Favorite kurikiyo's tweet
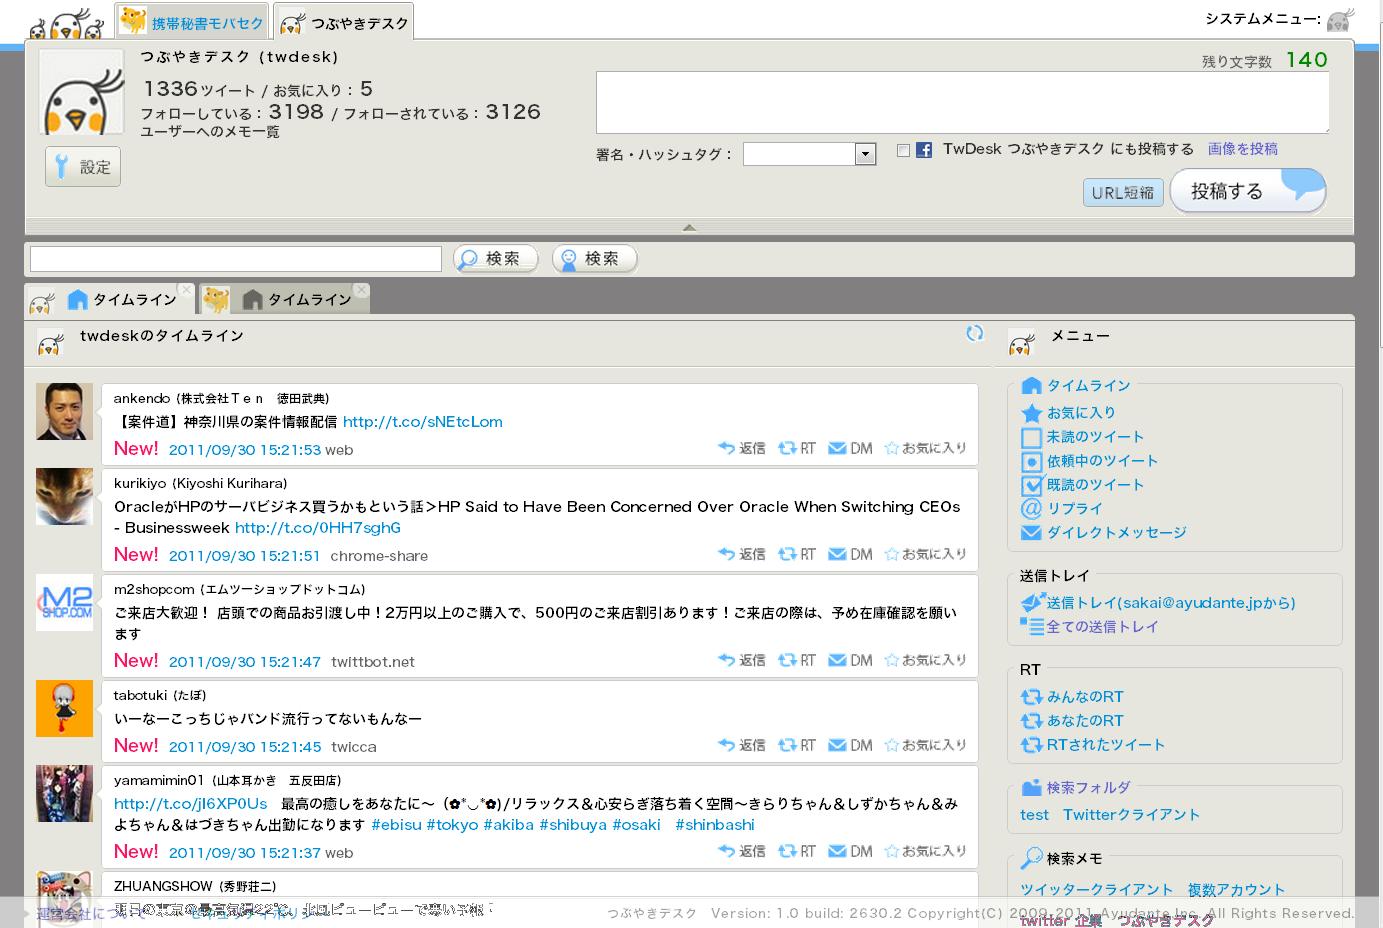 click(x=925, y=554)
